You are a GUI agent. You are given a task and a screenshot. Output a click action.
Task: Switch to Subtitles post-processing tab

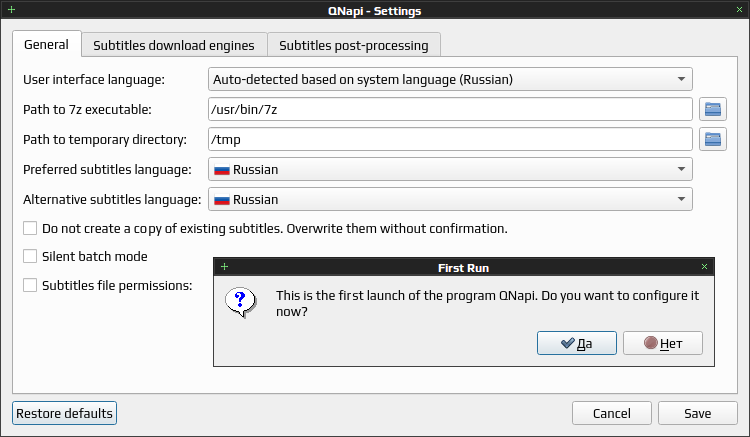(353, 45)
